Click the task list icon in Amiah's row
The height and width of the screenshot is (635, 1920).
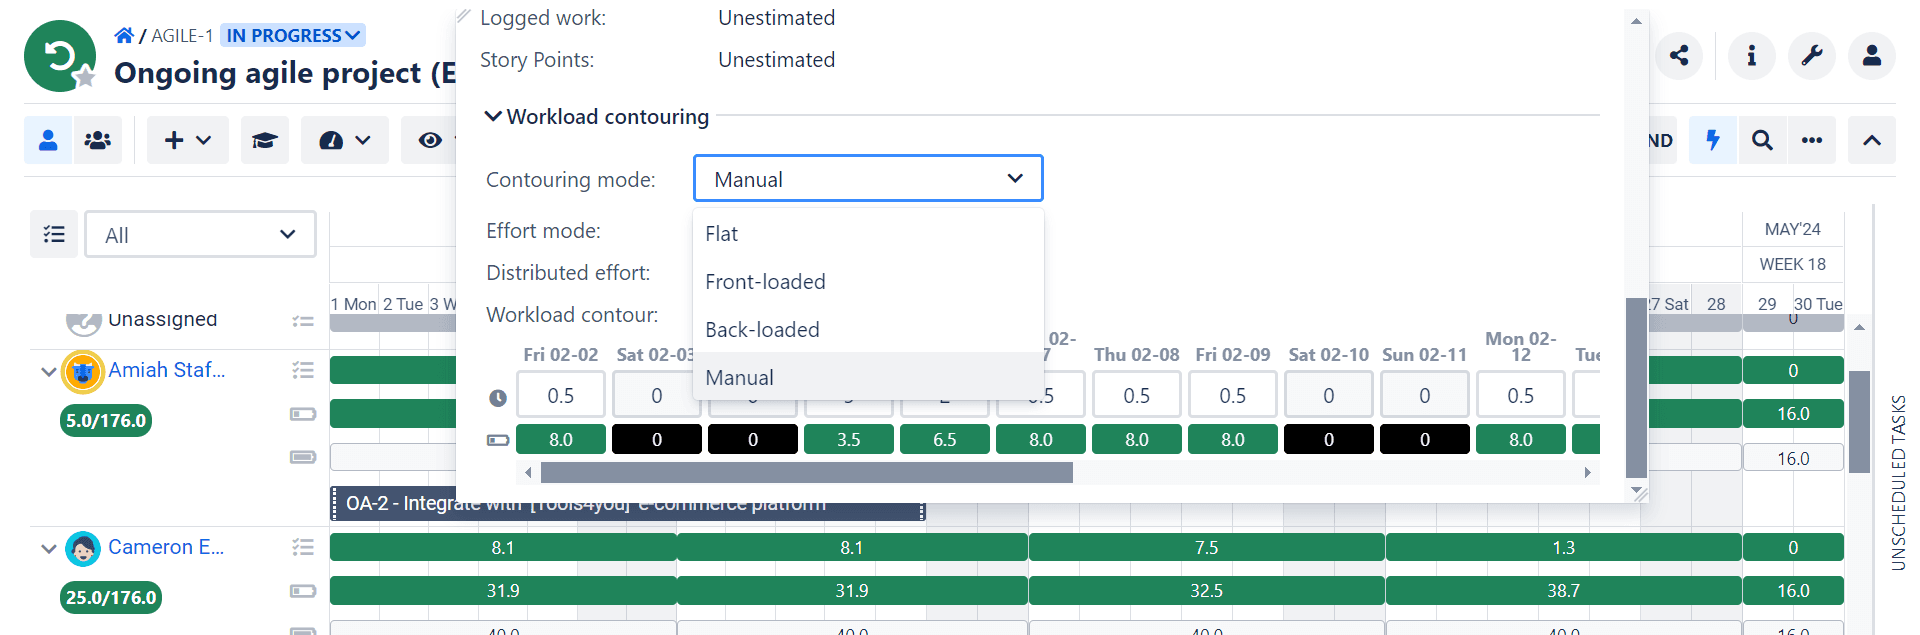(303, 370)
